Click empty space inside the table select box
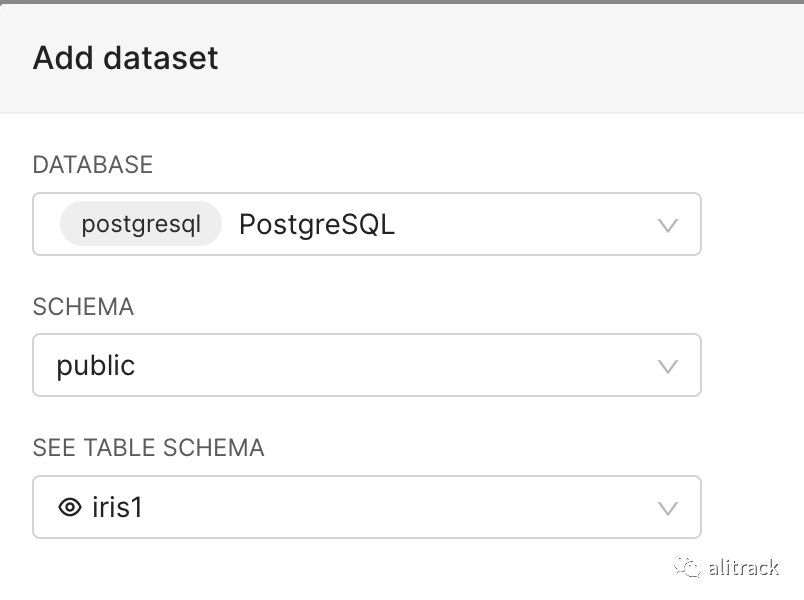 [x=400, y=507]
